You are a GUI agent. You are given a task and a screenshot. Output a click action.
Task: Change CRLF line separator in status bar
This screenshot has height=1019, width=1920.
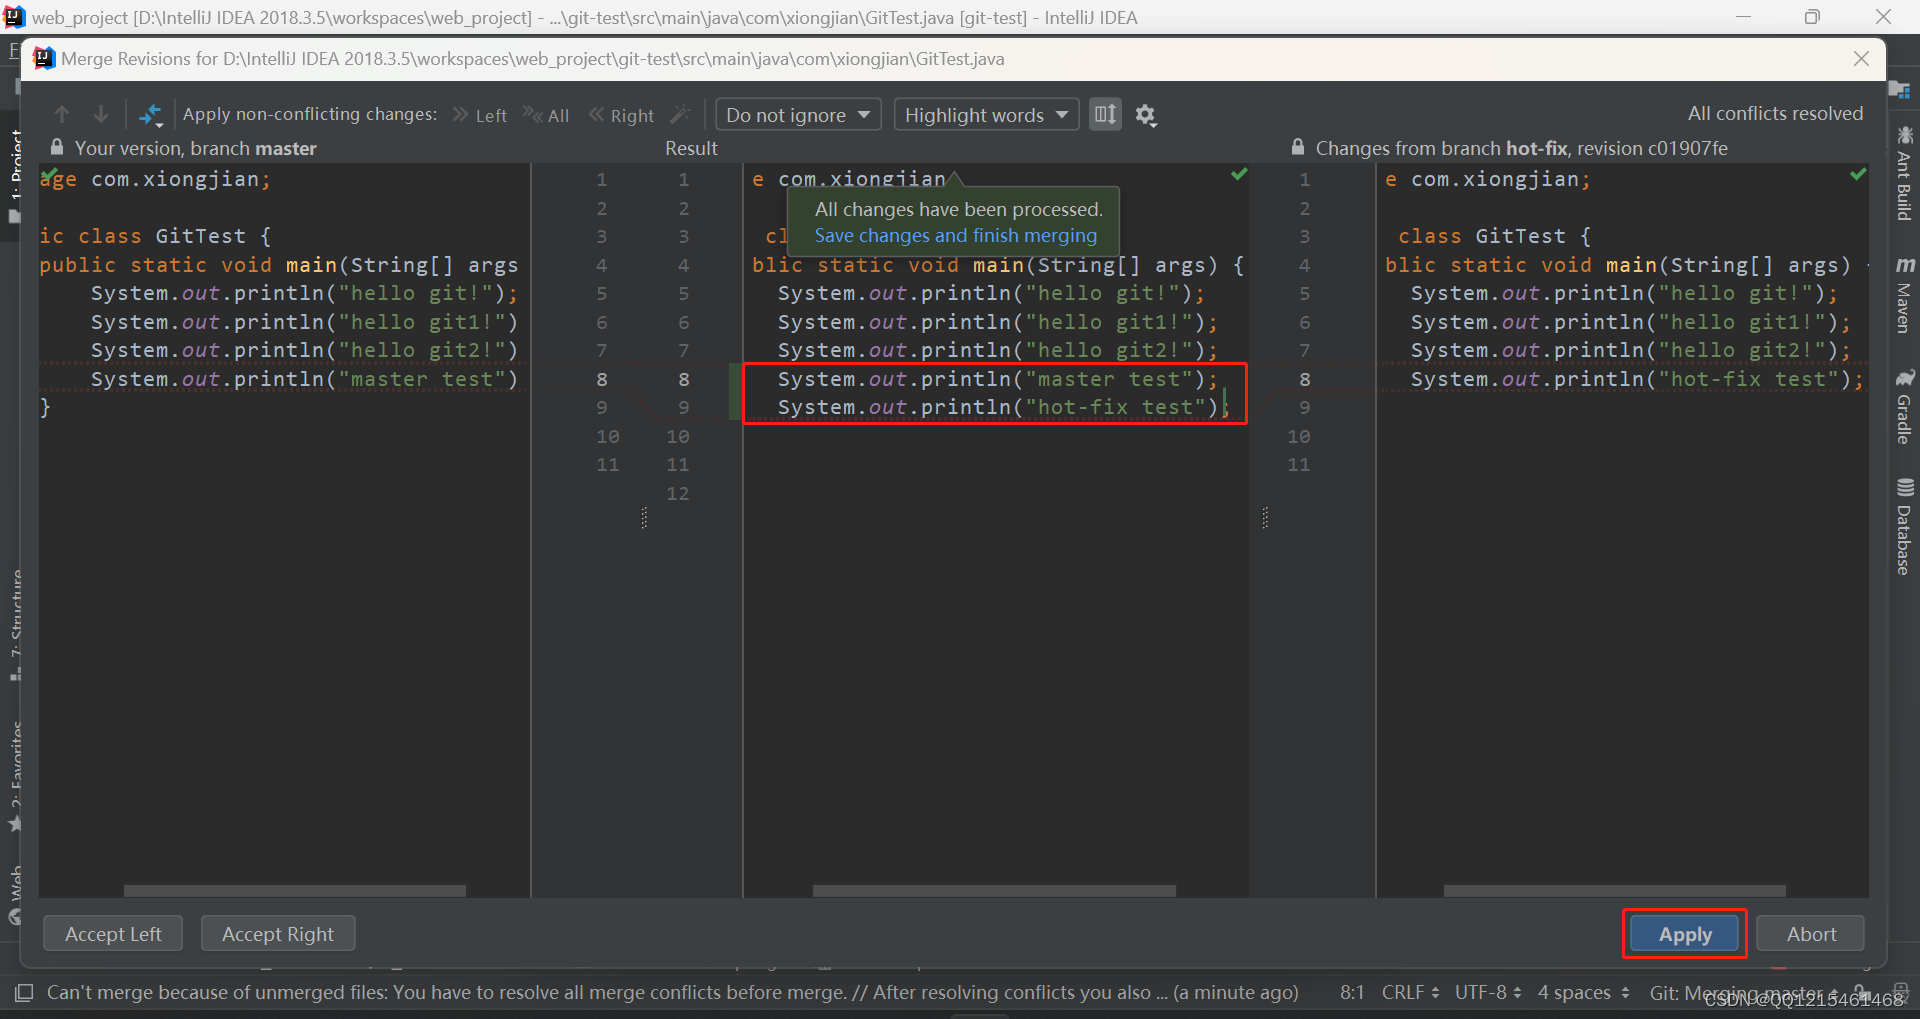pos(1410,992)
